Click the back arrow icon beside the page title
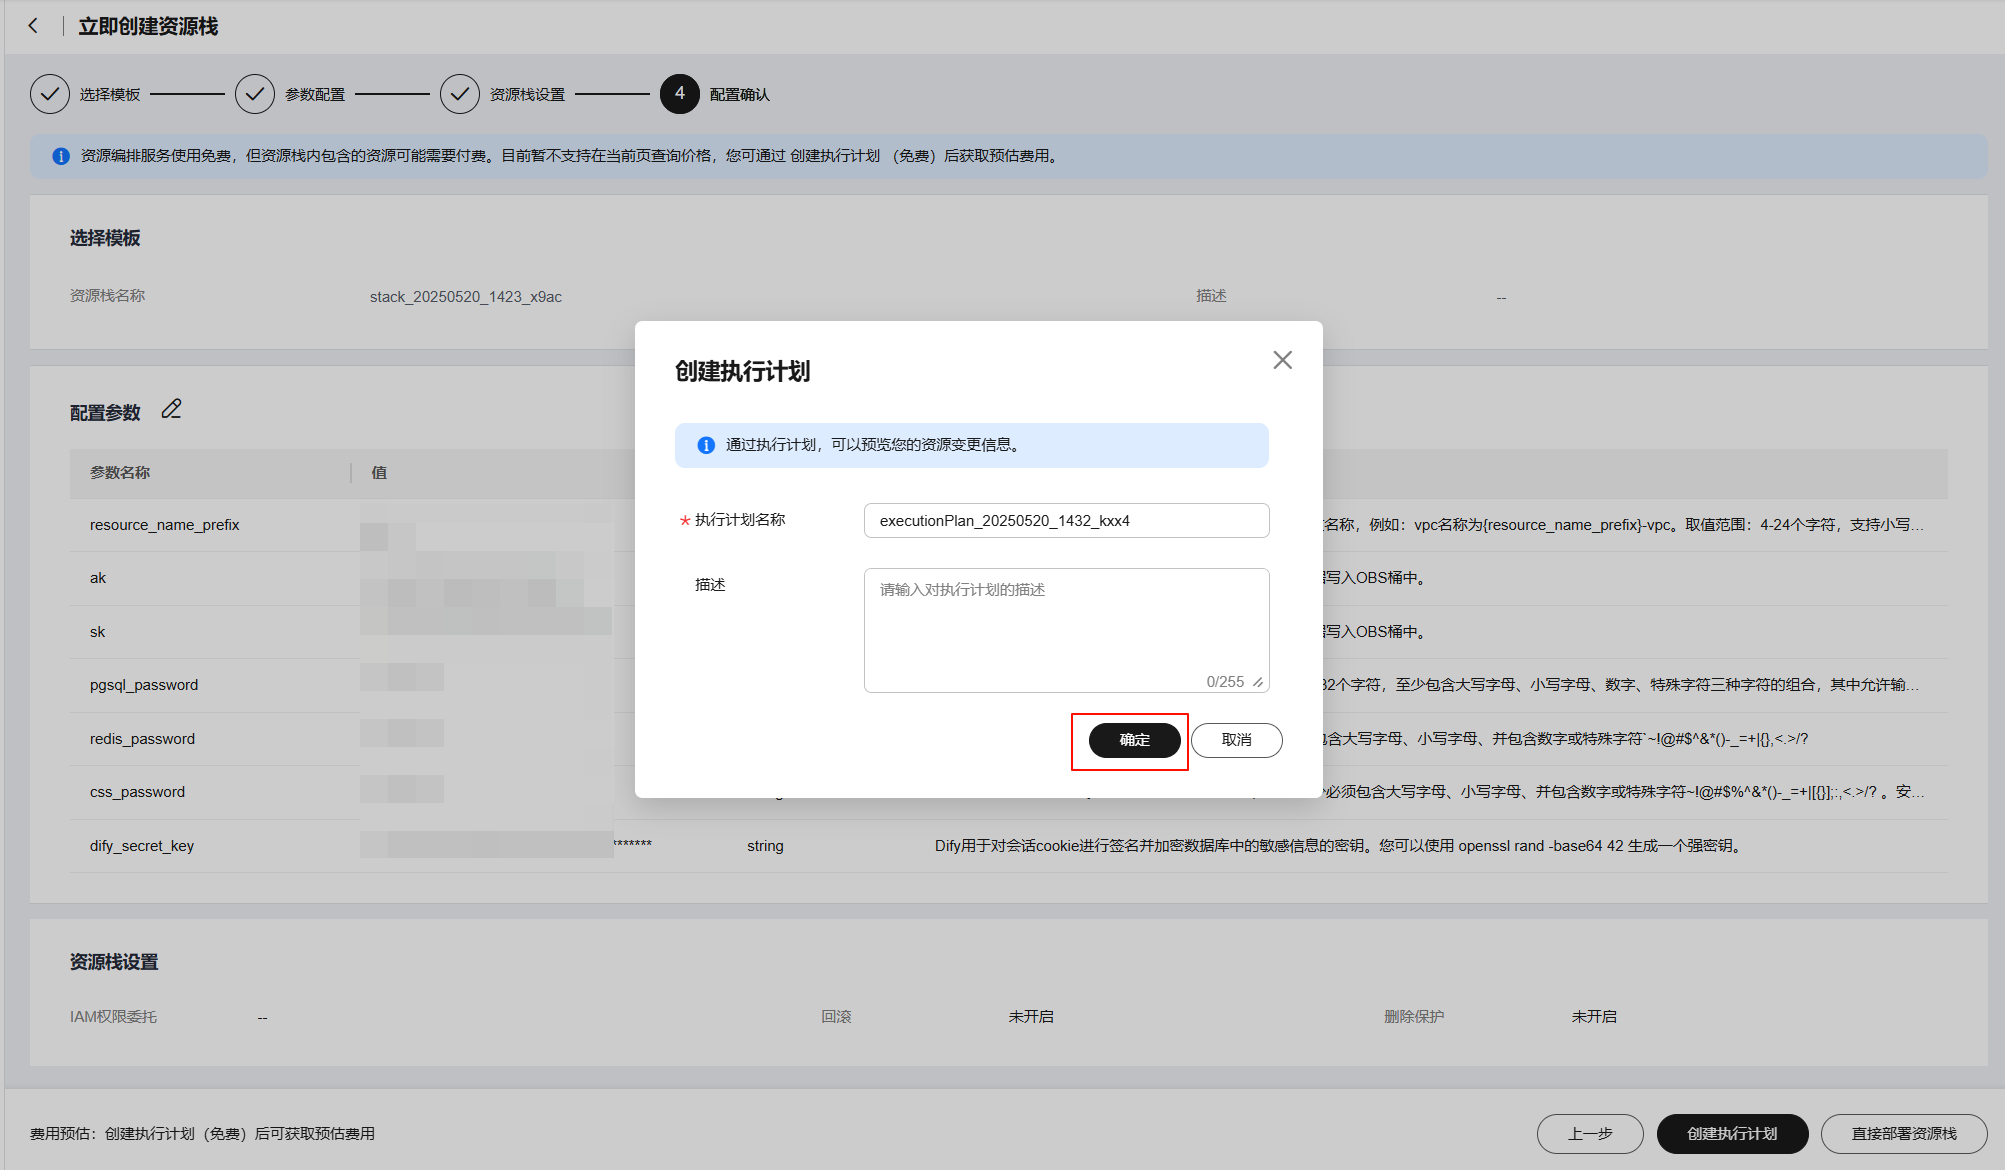Viewport: 2005px width, 1170px height. (33, 26)
